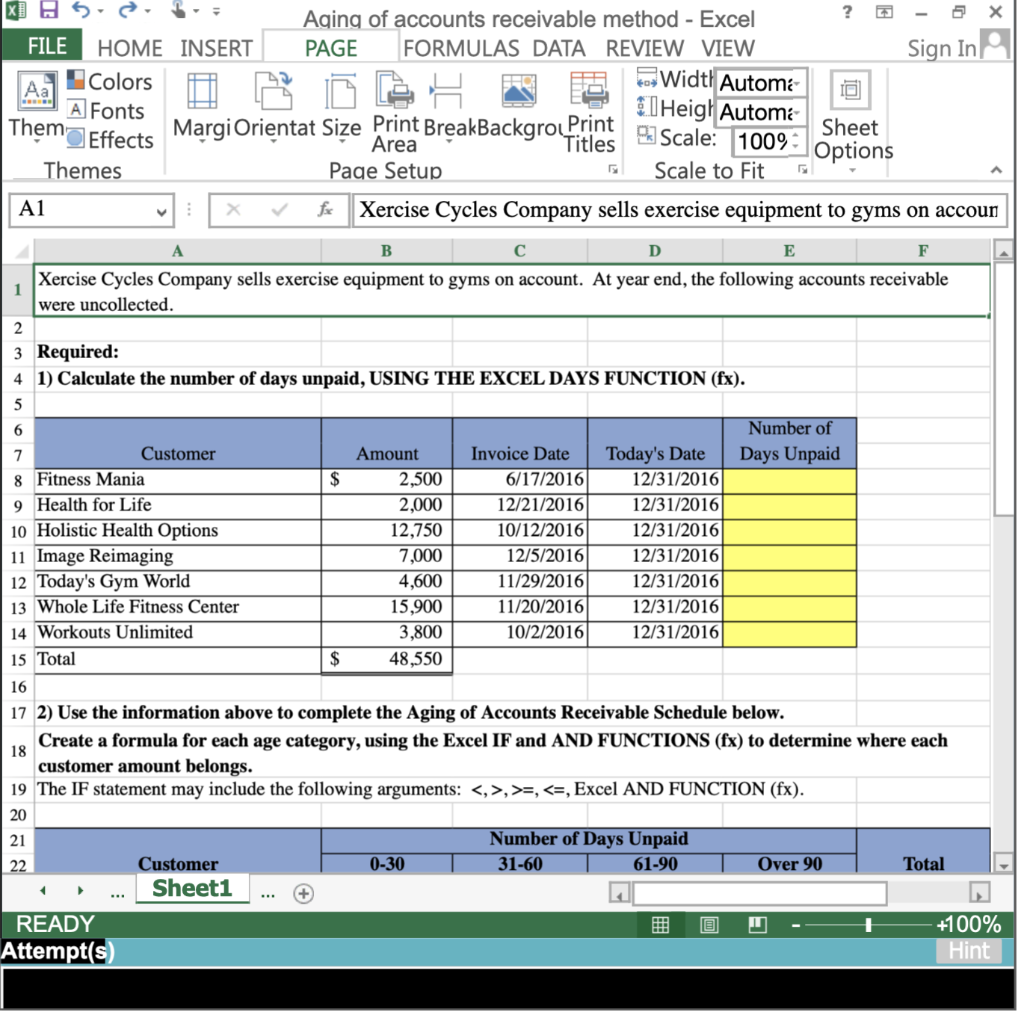Screen dimensions: 1024x1012
Task: Select the Breaks tool
Action: 446,100
